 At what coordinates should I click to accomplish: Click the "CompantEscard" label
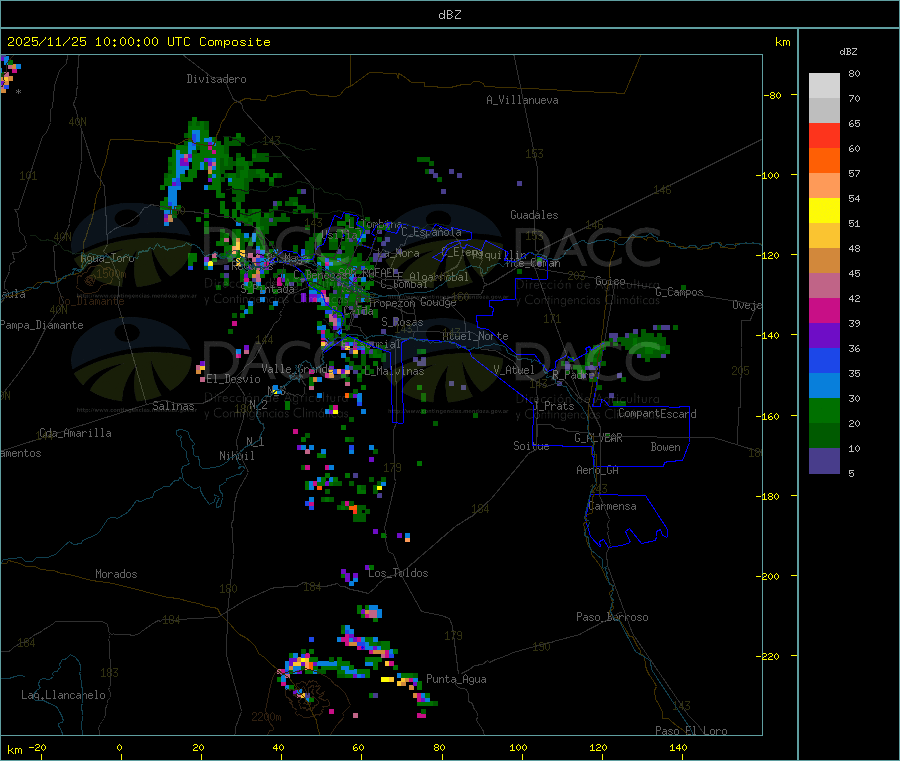coord(657,414)
